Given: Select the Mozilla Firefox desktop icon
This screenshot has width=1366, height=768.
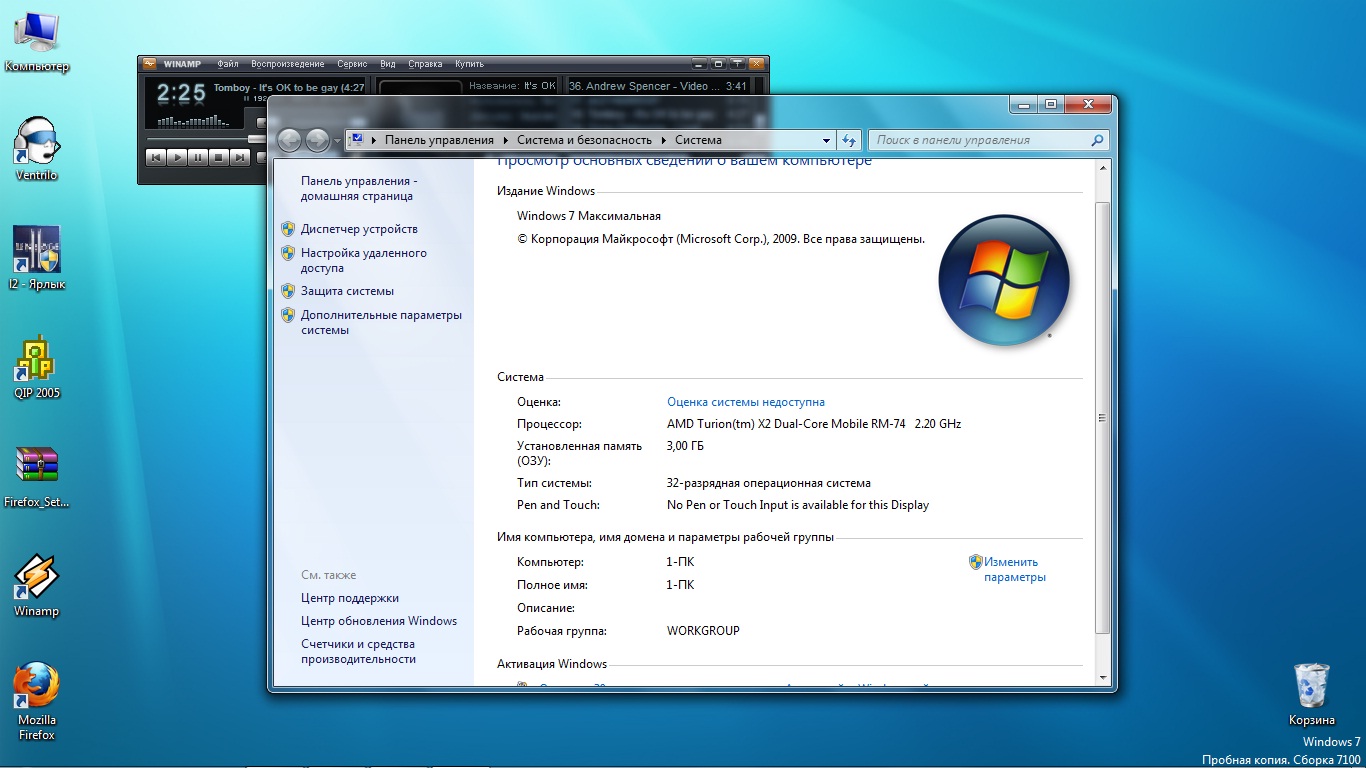Looking at the screenshot, I should click(37, 700).
